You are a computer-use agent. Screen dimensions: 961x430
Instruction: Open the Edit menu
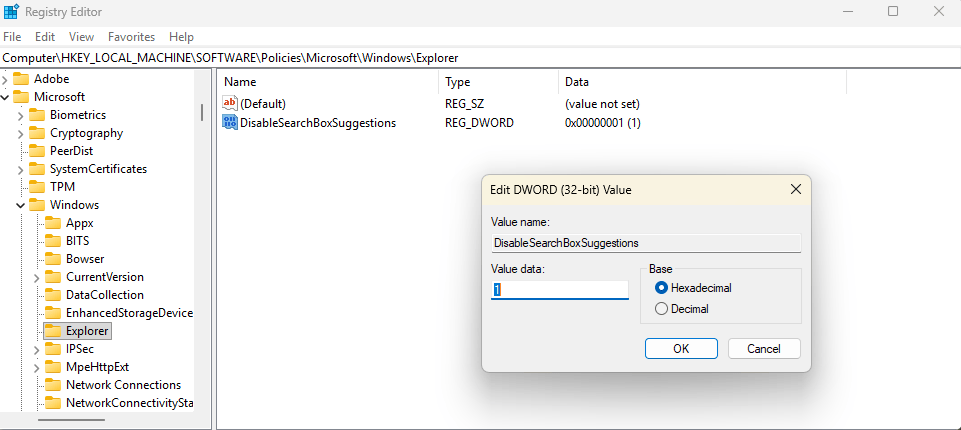tap(45, 36)
